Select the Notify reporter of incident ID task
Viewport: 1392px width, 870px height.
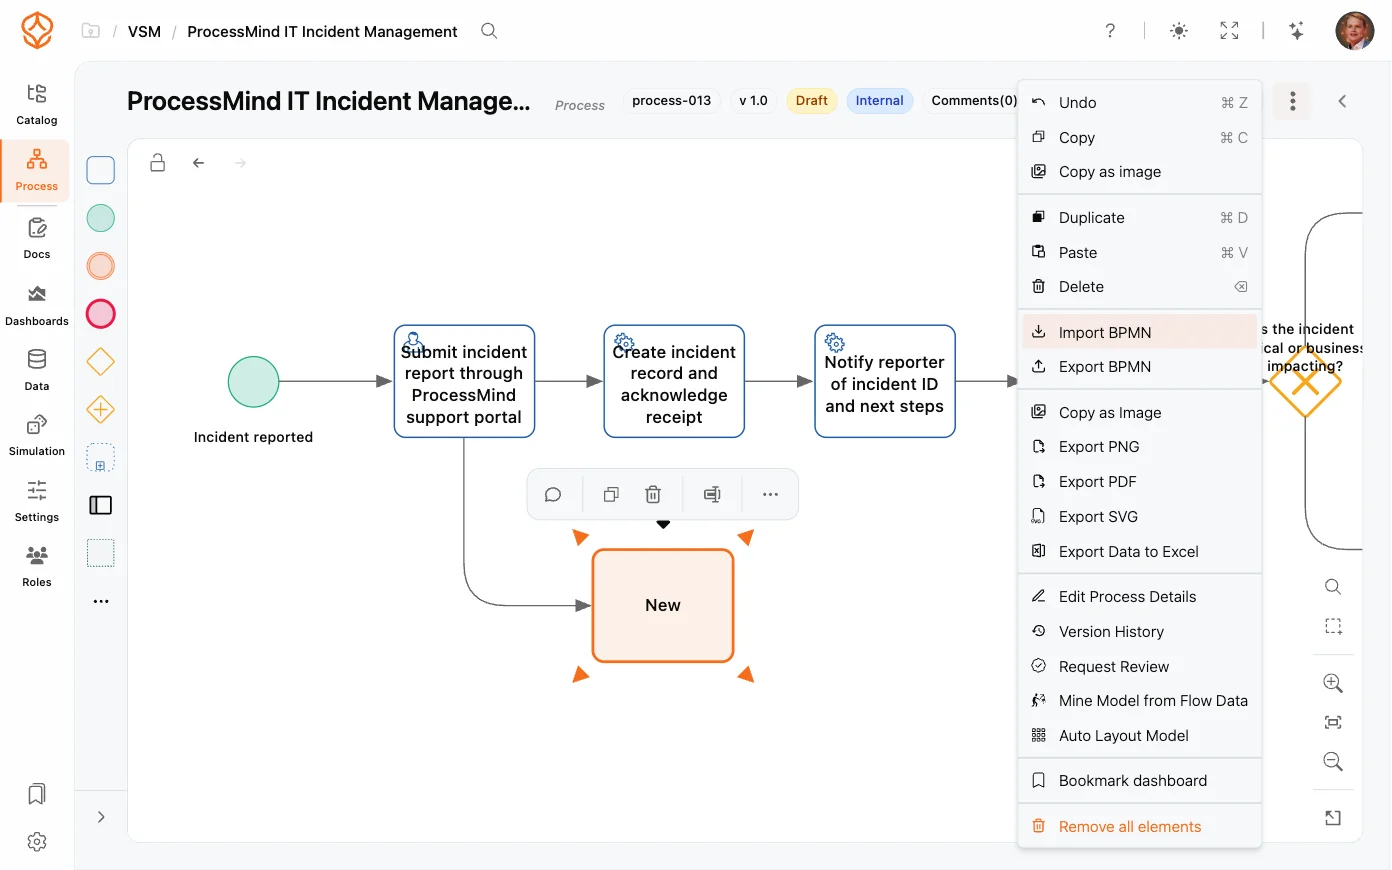885,382
